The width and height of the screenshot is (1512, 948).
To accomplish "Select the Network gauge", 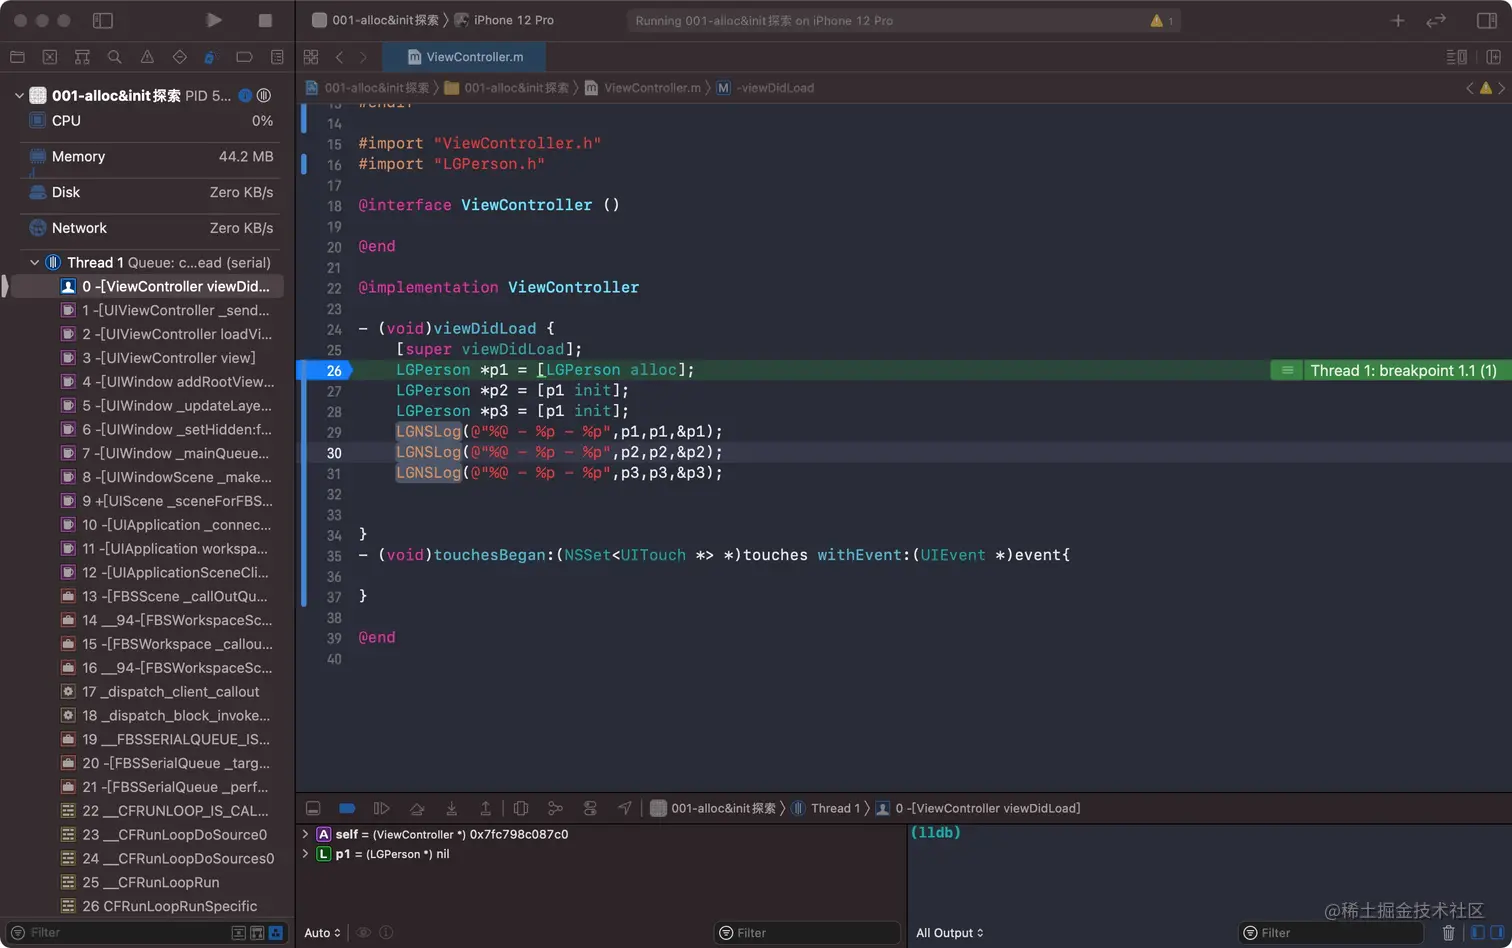I will coord(150,228).
